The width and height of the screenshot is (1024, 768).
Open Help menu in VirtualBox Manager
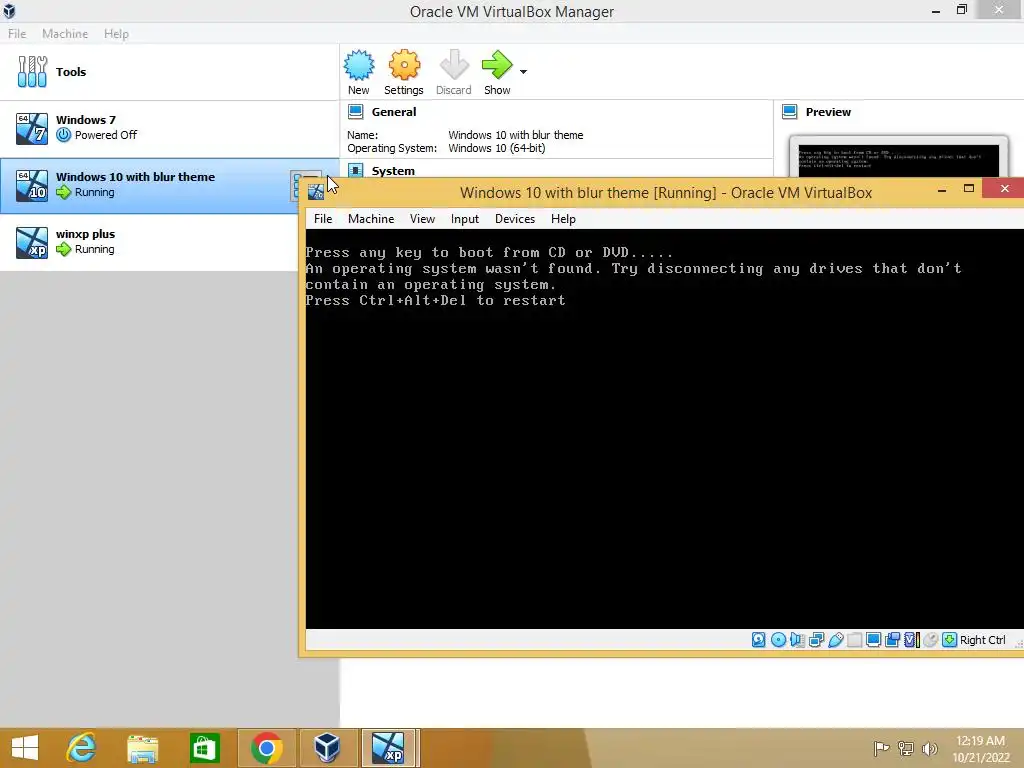(x=116, y=33)
